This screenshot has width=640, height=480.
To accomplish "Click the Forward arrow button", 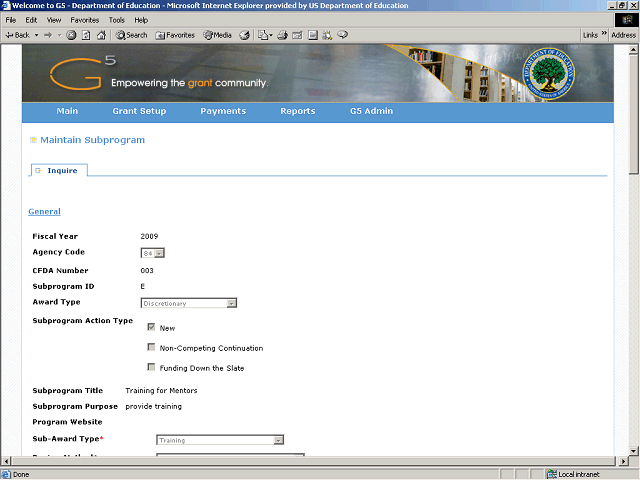I will [x=48, y=35].
